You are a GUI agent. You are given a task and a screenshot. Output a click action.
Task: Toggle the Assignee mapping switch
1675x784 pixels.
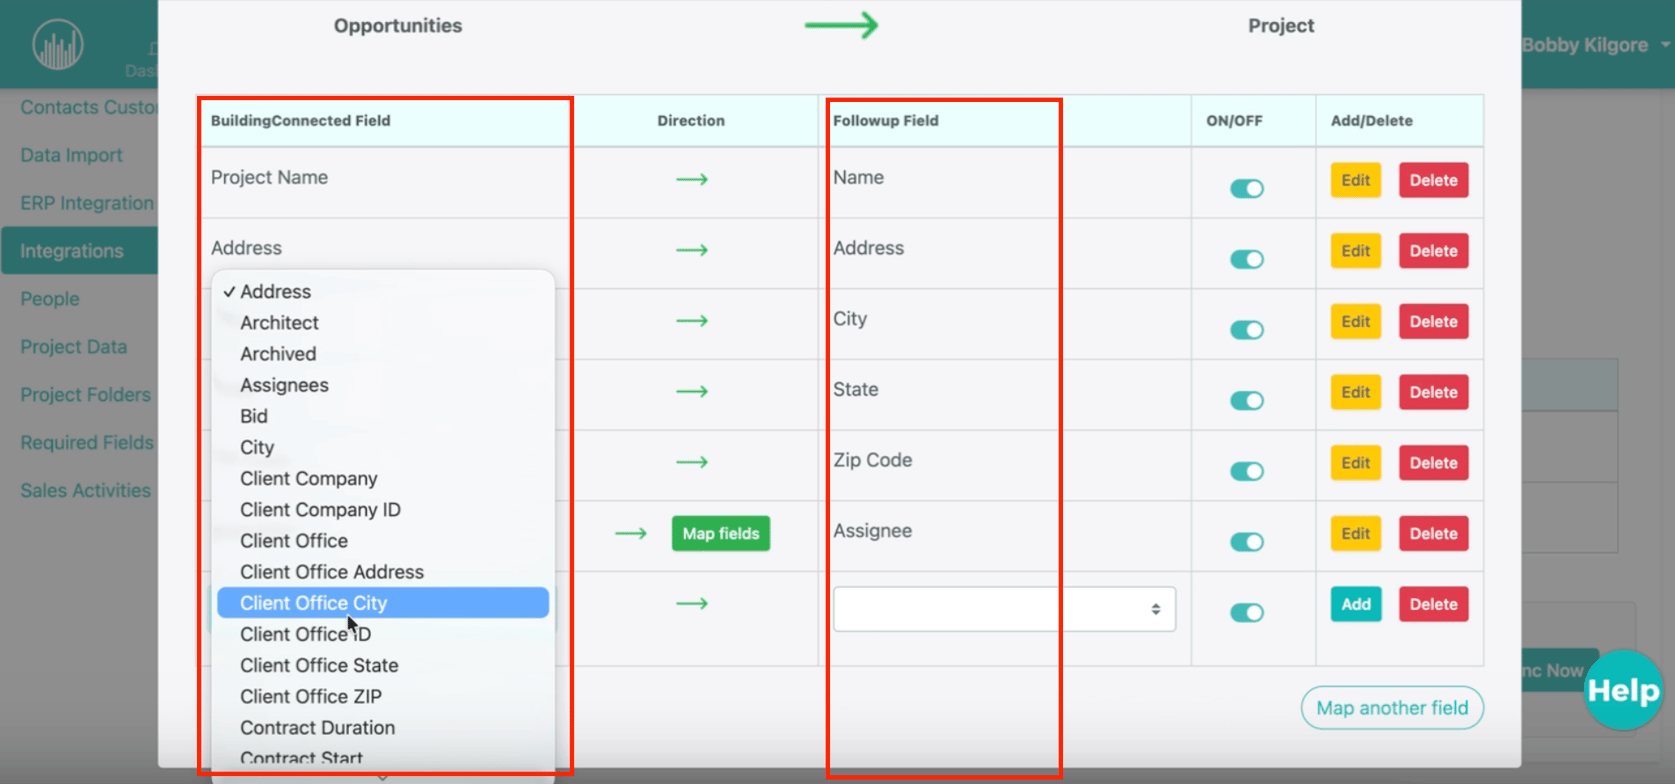1246,542
